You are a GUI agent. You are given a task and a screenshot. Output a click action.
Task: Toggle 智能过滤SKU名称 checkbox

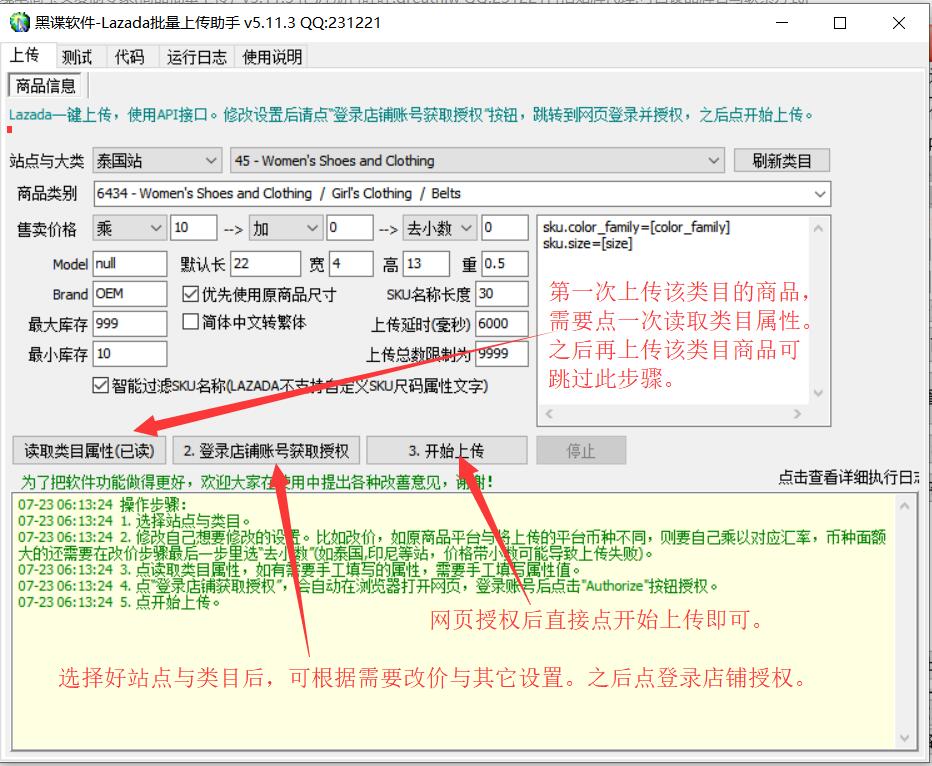(100, 386)
